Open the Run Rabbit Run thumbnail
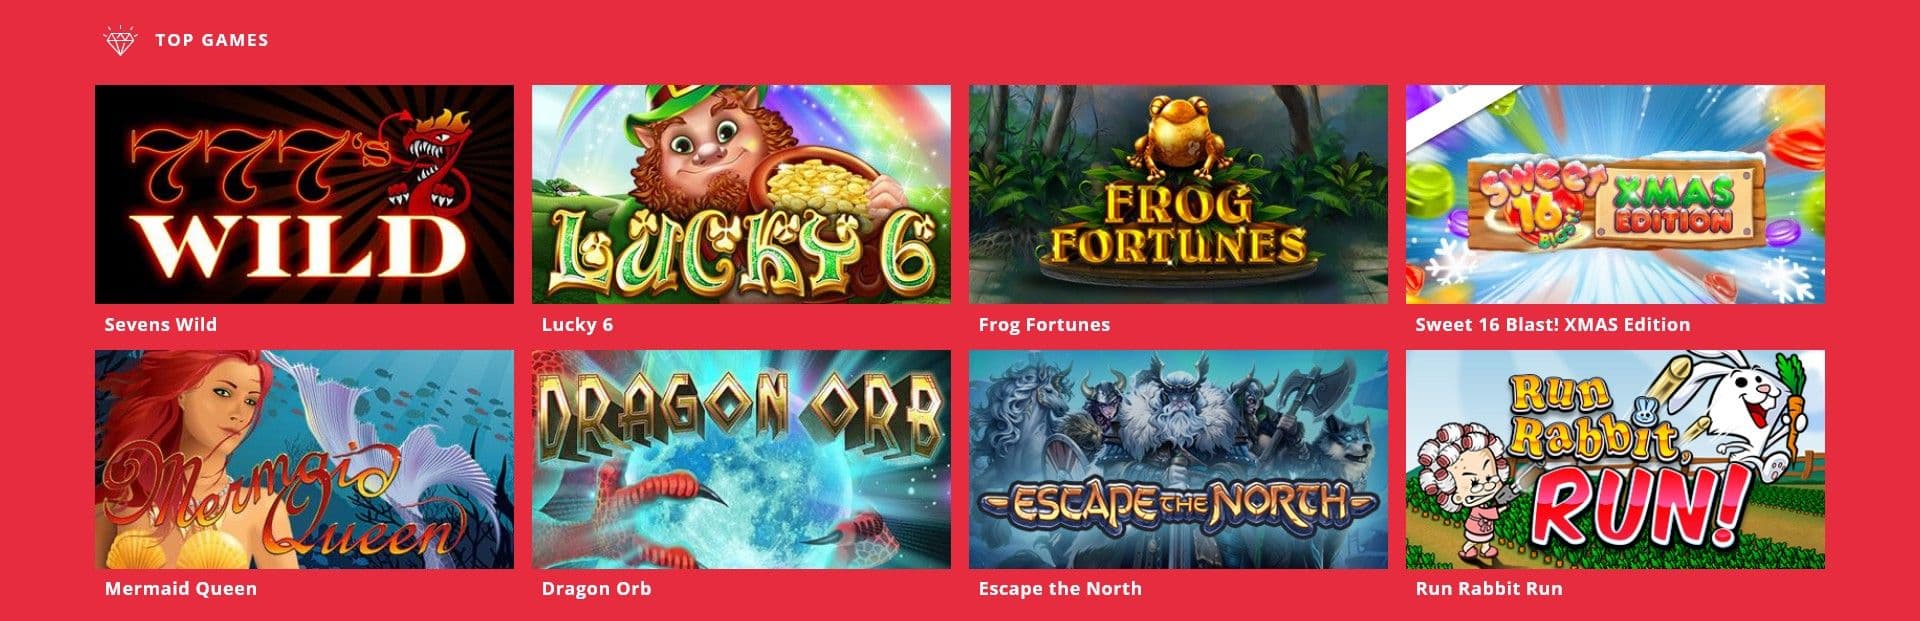Screen dimensions: 1920x621 pyautogui.click(x=1615, y=459)
